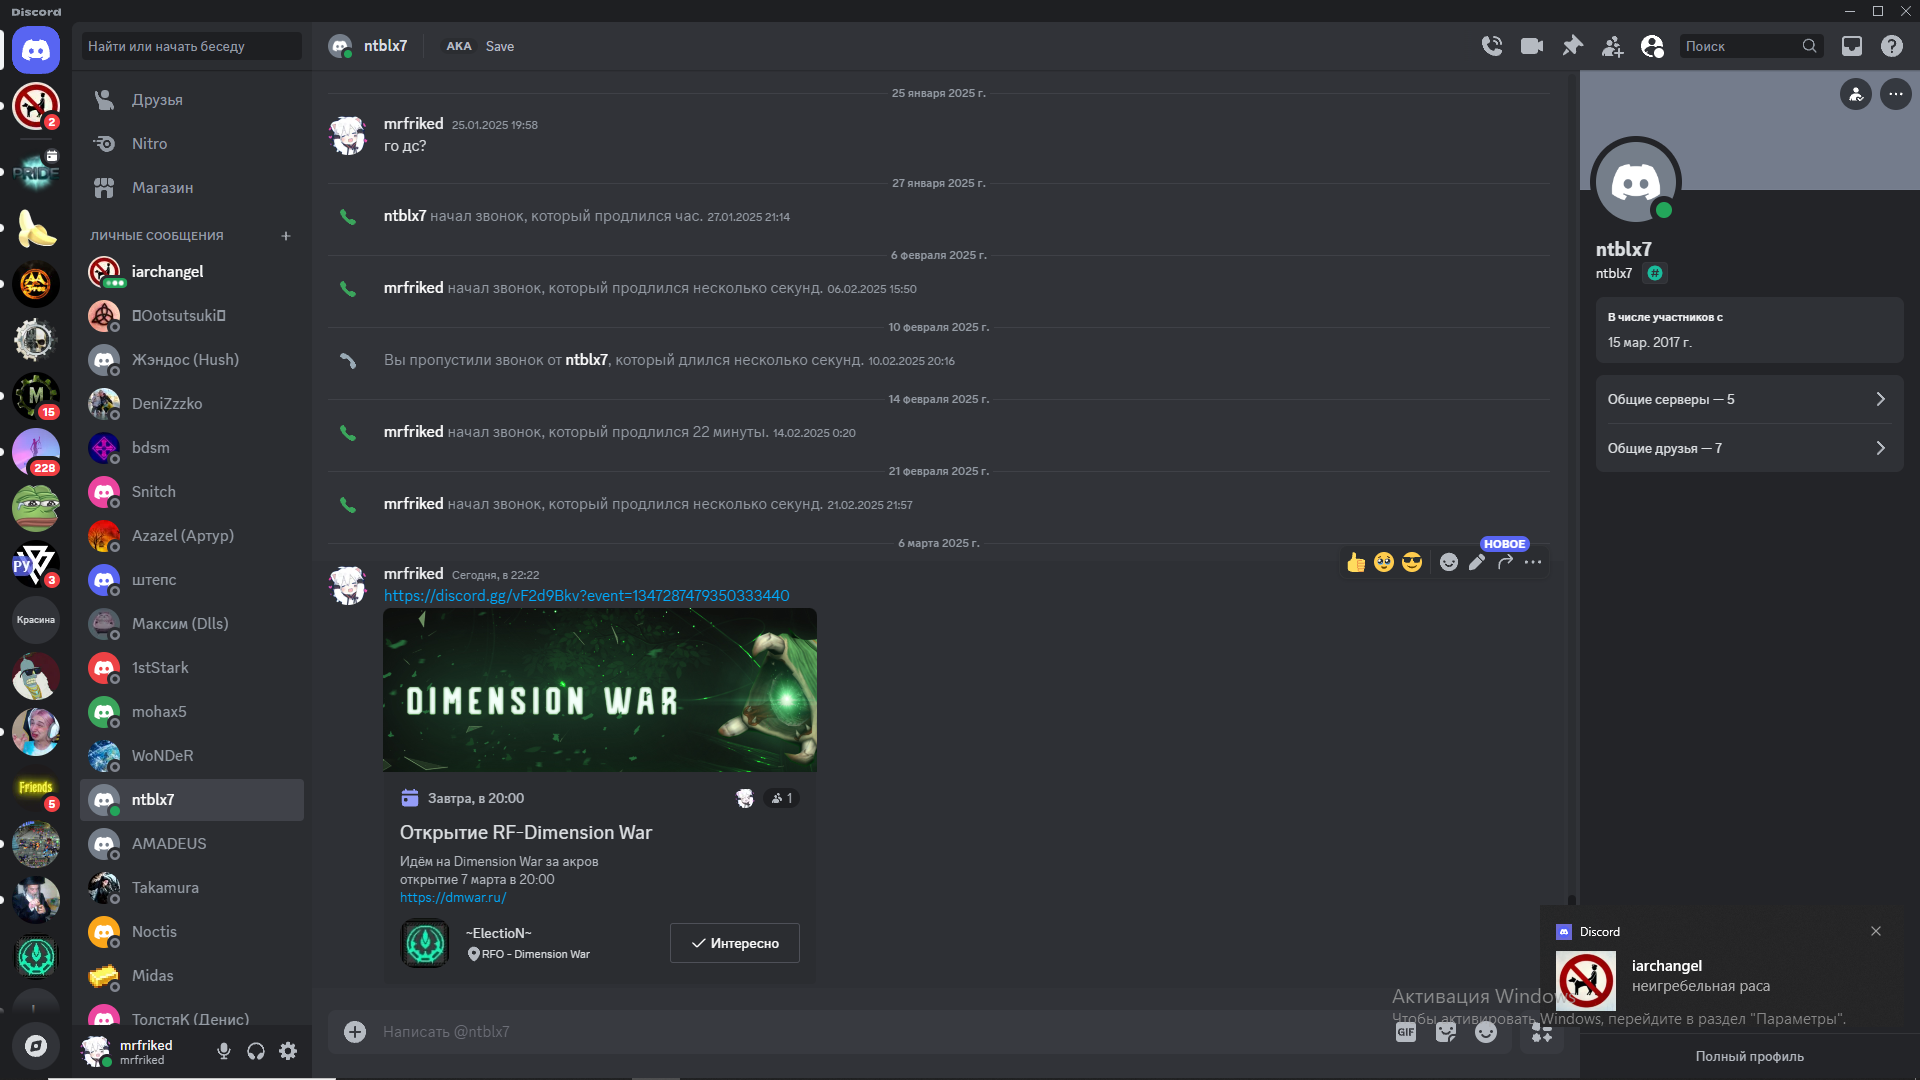Viewport: 1920px width, 1080px height.
Task: Open the emoji picker in message bar
Action: 1486,1032
